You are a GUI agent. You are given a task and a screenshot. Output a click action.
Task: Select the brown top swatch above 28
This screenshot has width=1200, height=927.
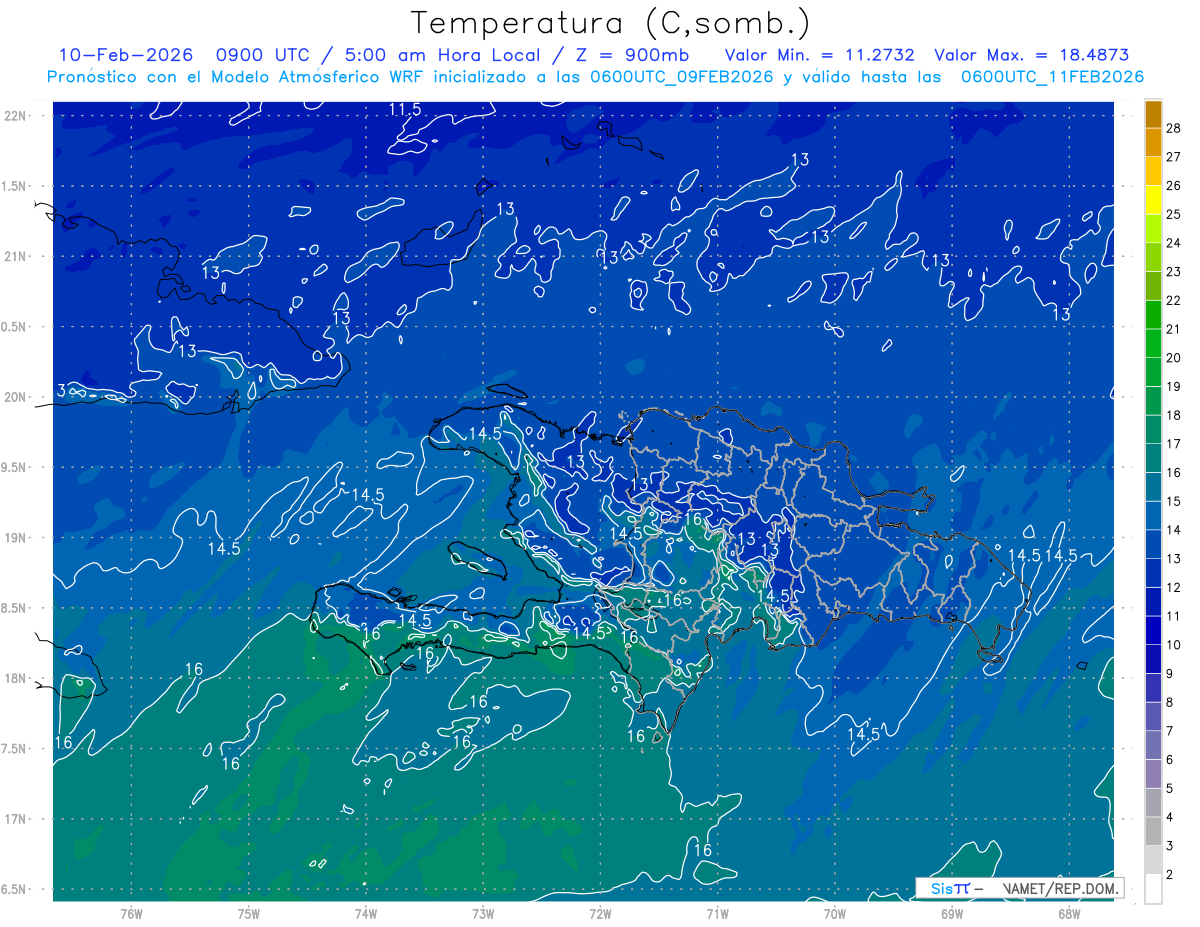tap(1153, 114)
